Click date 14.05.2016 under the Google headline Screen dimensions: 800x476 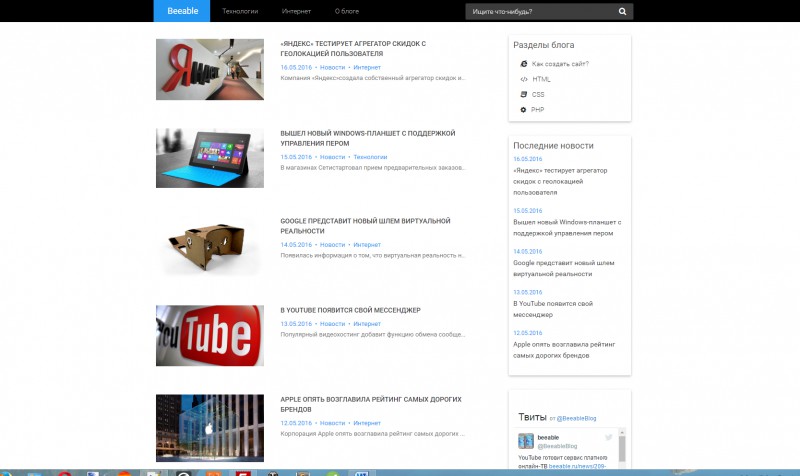click(x=296, y=245)
